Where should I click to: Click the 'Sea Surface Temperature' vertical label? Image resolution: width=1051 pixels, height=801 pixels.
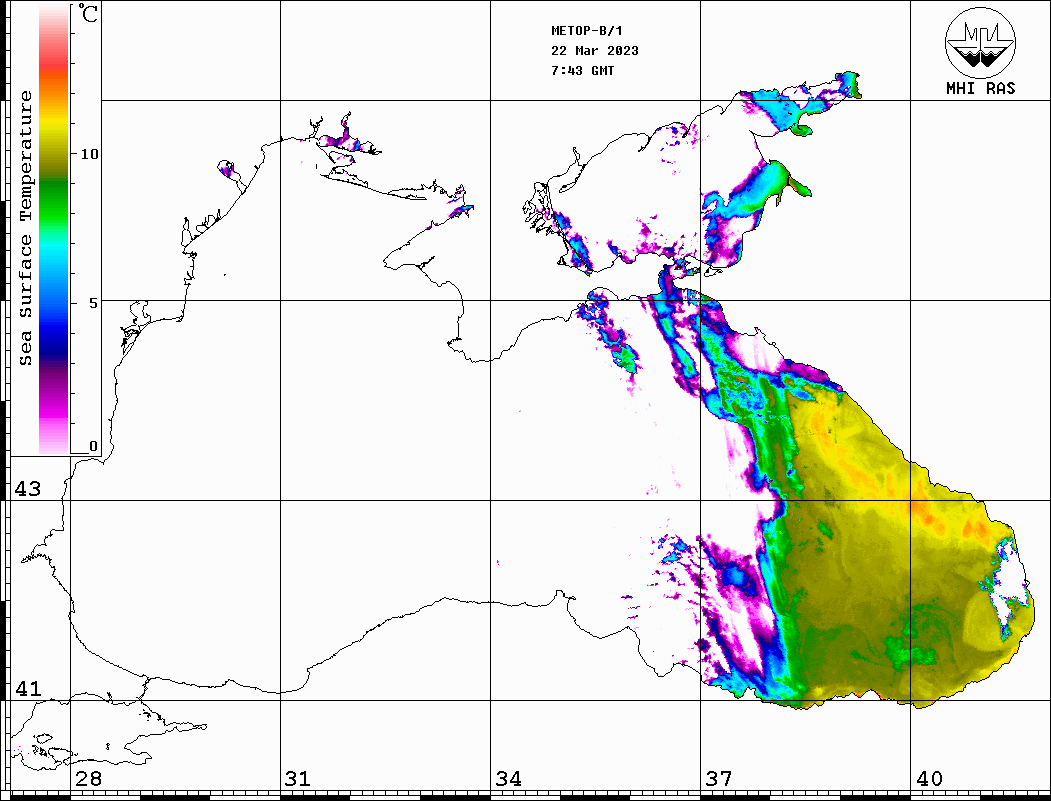[25, 228]
